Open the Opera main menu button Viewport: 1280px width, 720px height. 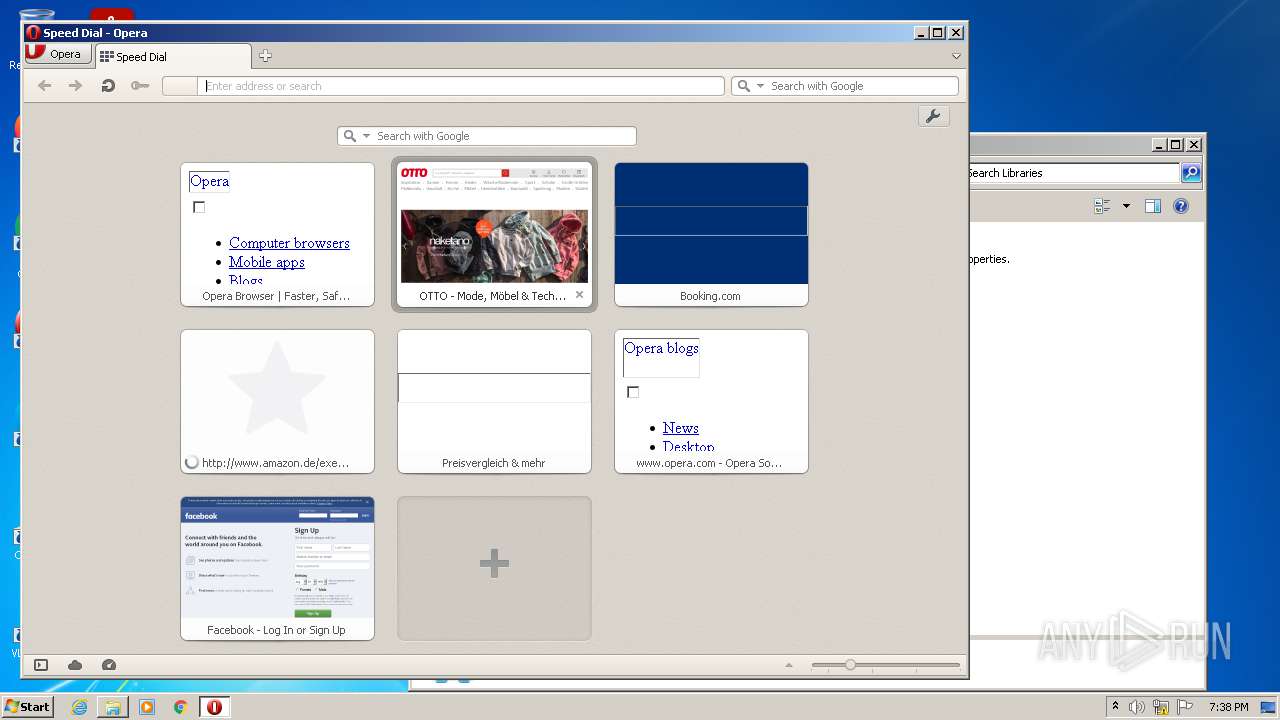[x=56, y=54]
